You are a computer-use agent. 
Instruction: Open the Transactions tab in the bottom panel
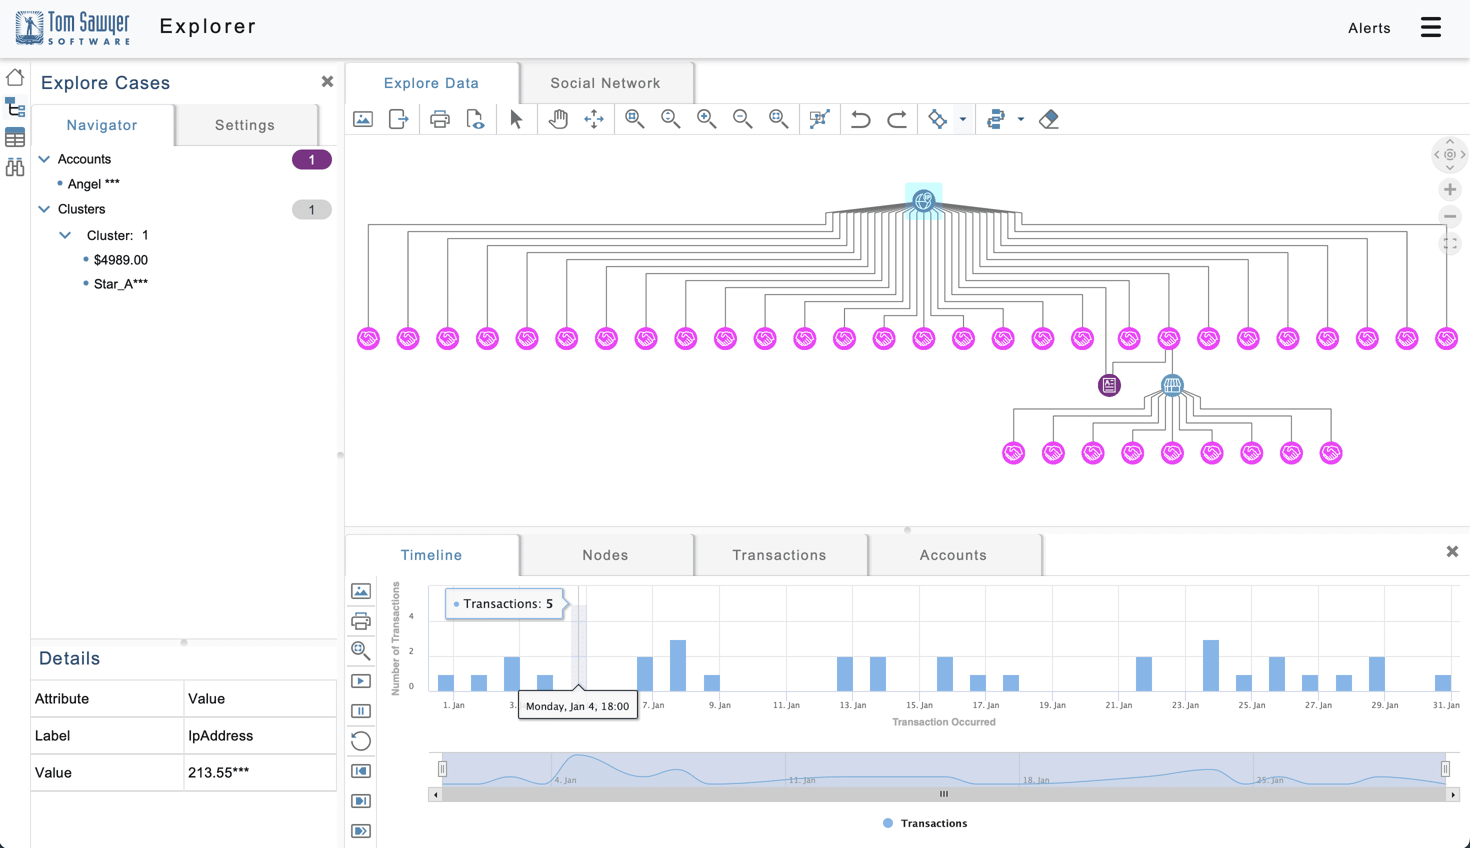(780, 554)
